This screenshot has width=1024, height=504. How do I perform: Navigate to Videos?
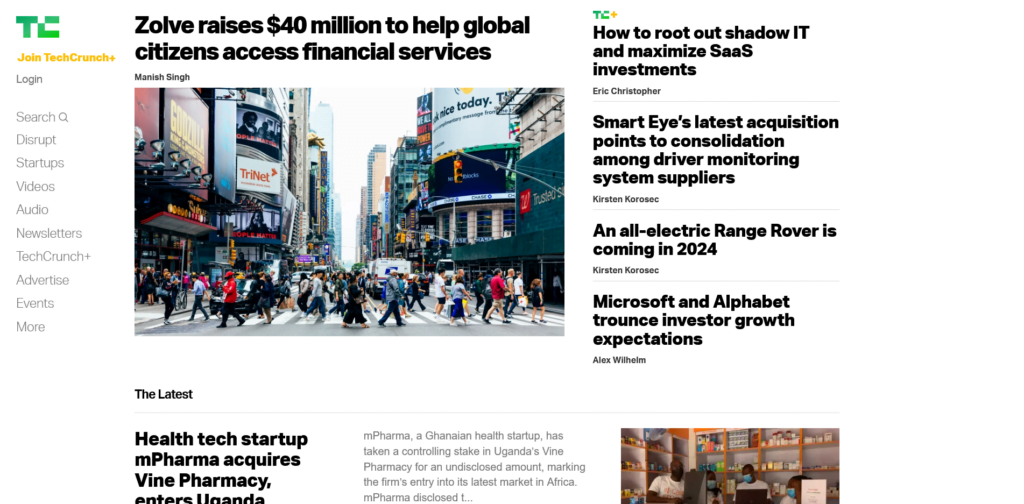click(x=35, y=187)
